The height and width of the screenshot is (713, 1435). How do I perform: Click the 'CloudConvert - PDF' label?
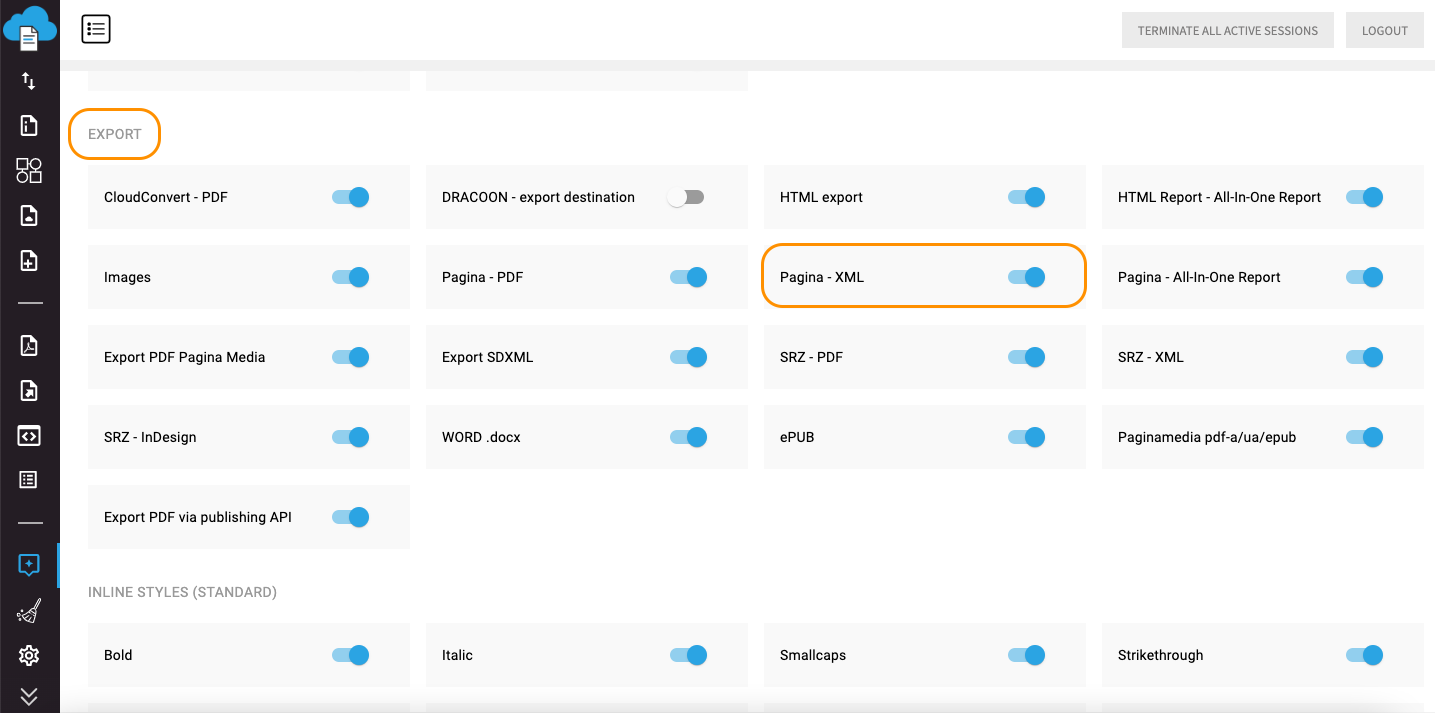tap(166, 197)
